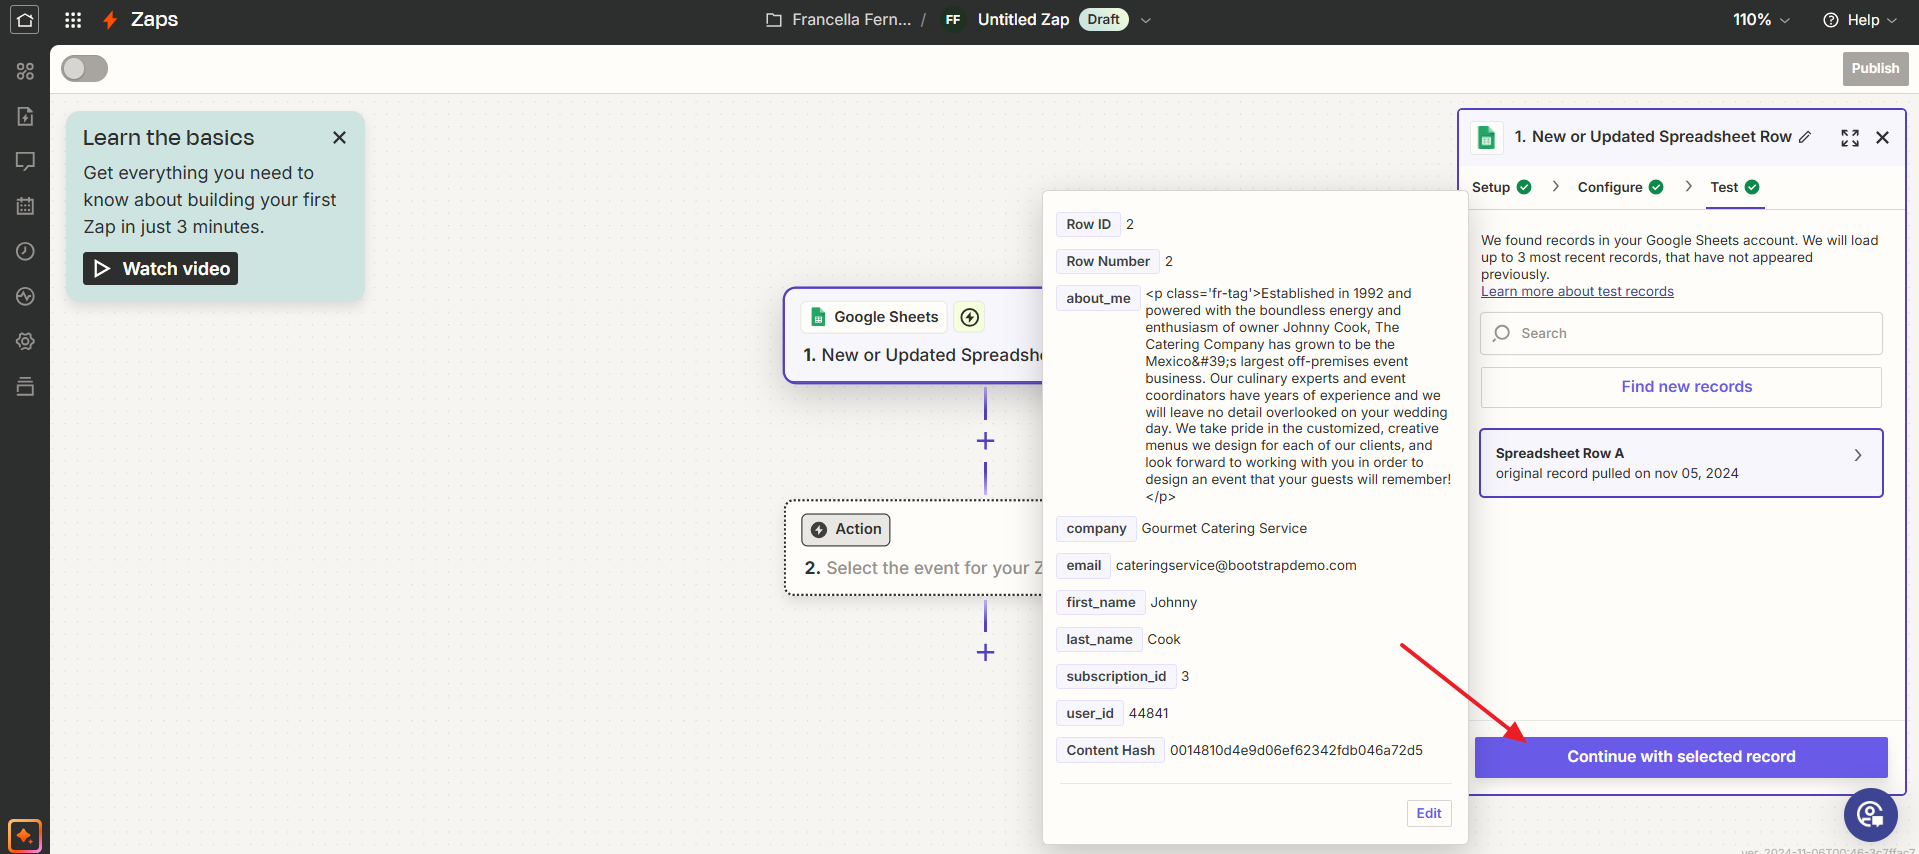The height and width of the screenshot is (854, 1919).
Task: Click the Publish button
Action: click(1875, 68)
